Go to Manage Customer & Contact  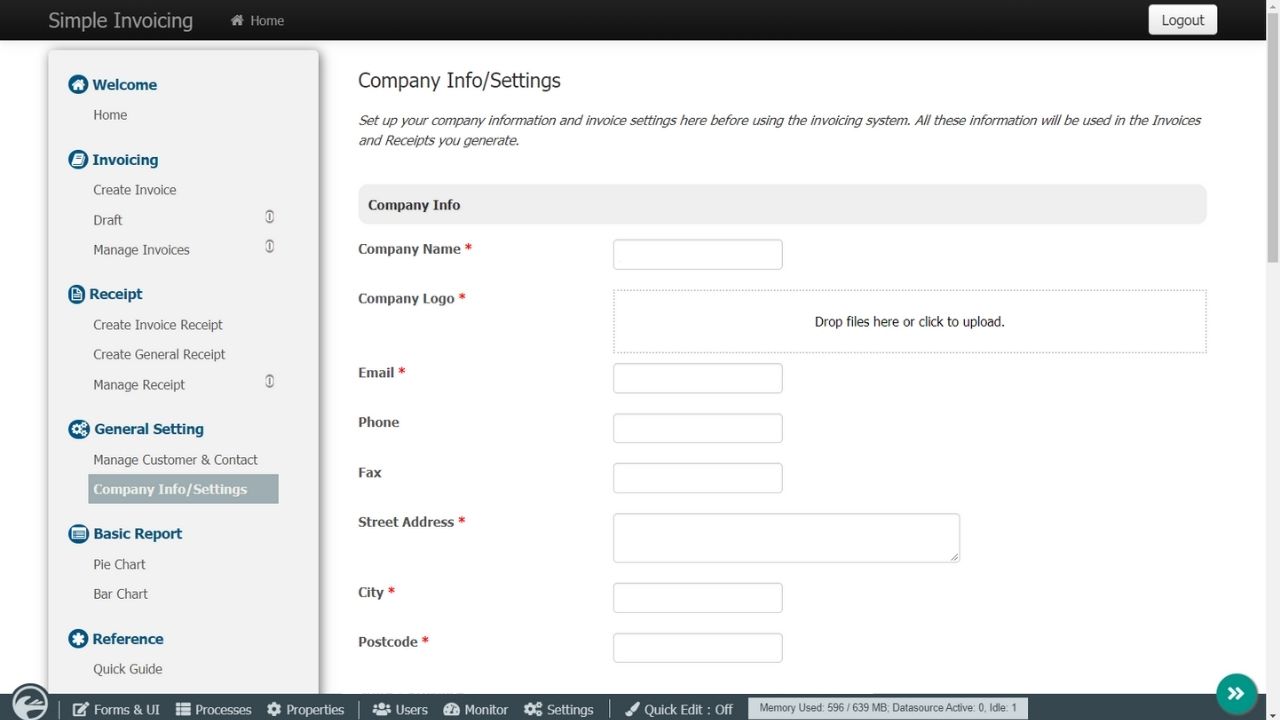pyautogui.click(x=175, y=460)
